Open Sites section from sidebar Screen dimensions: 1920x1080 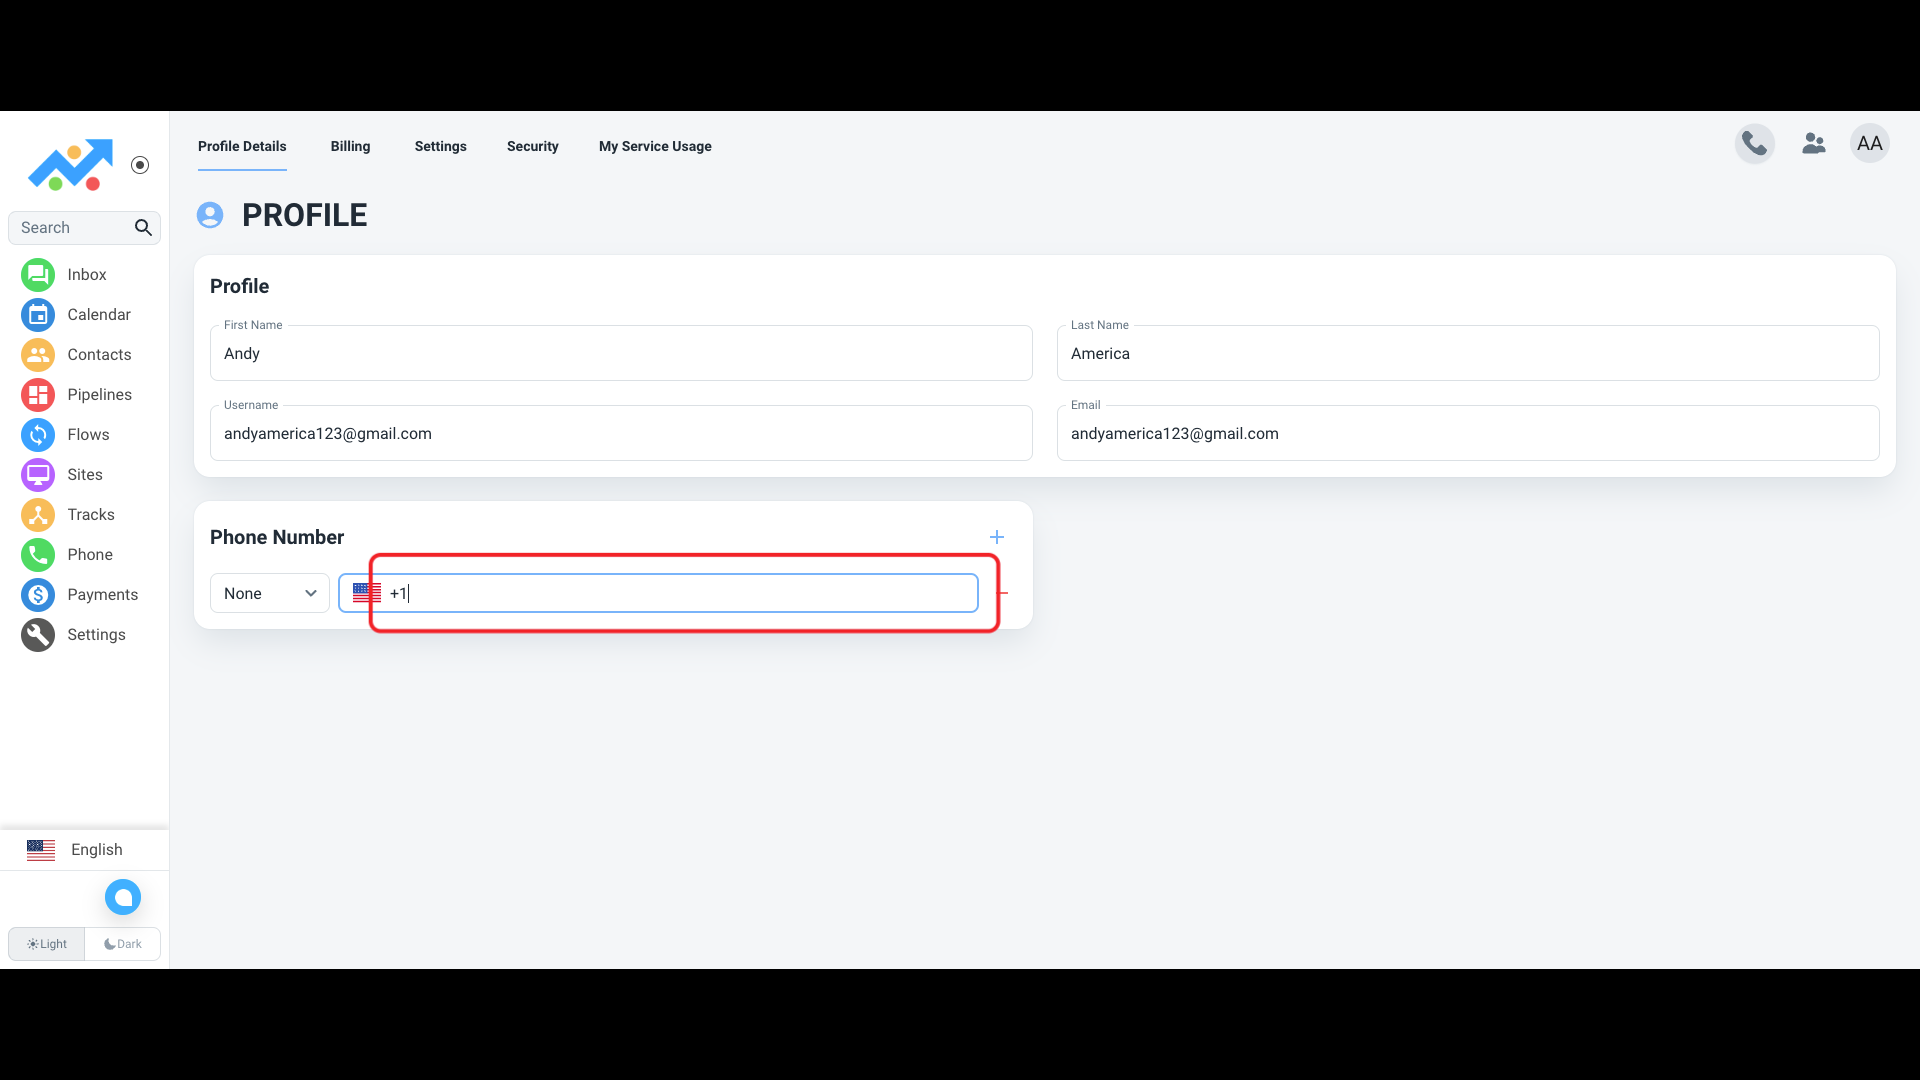(x=84, y=473)
